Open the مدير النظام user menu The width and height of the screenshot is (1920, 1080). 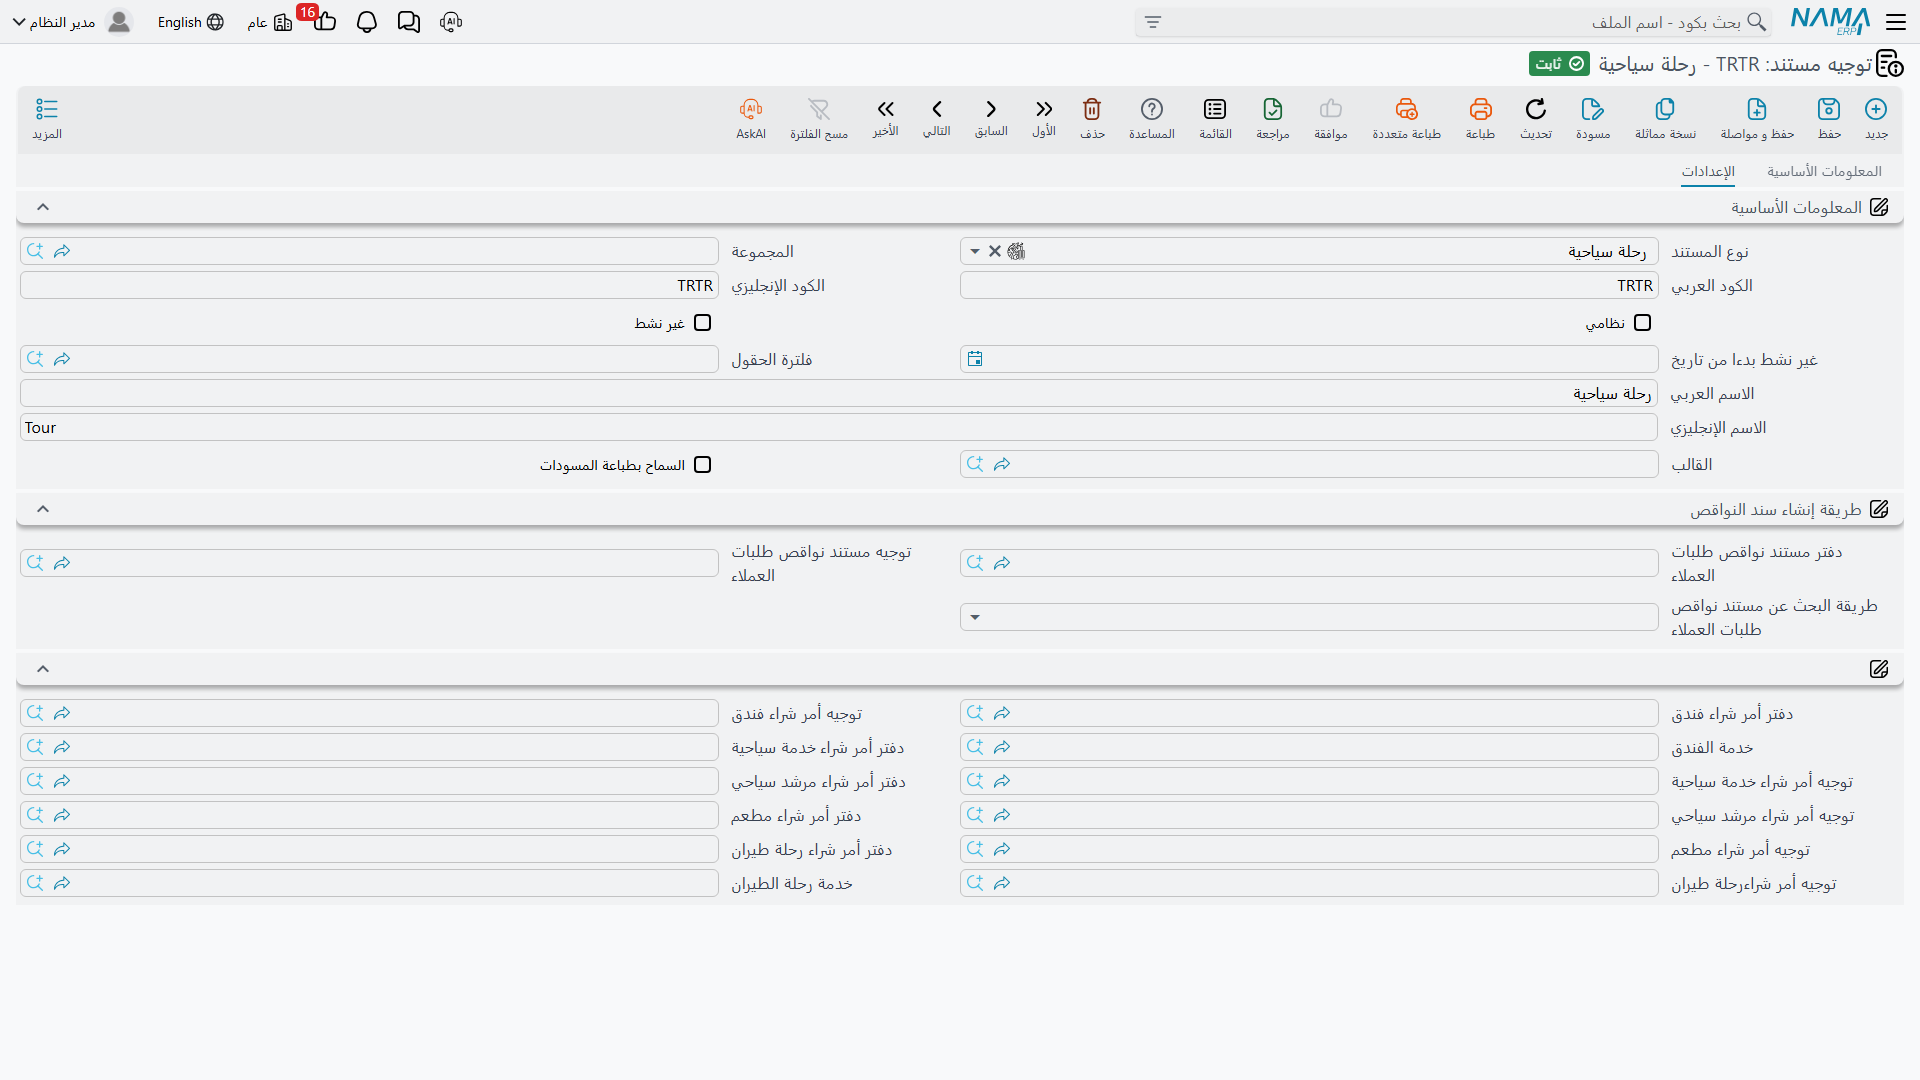click(x=71, y=22)
